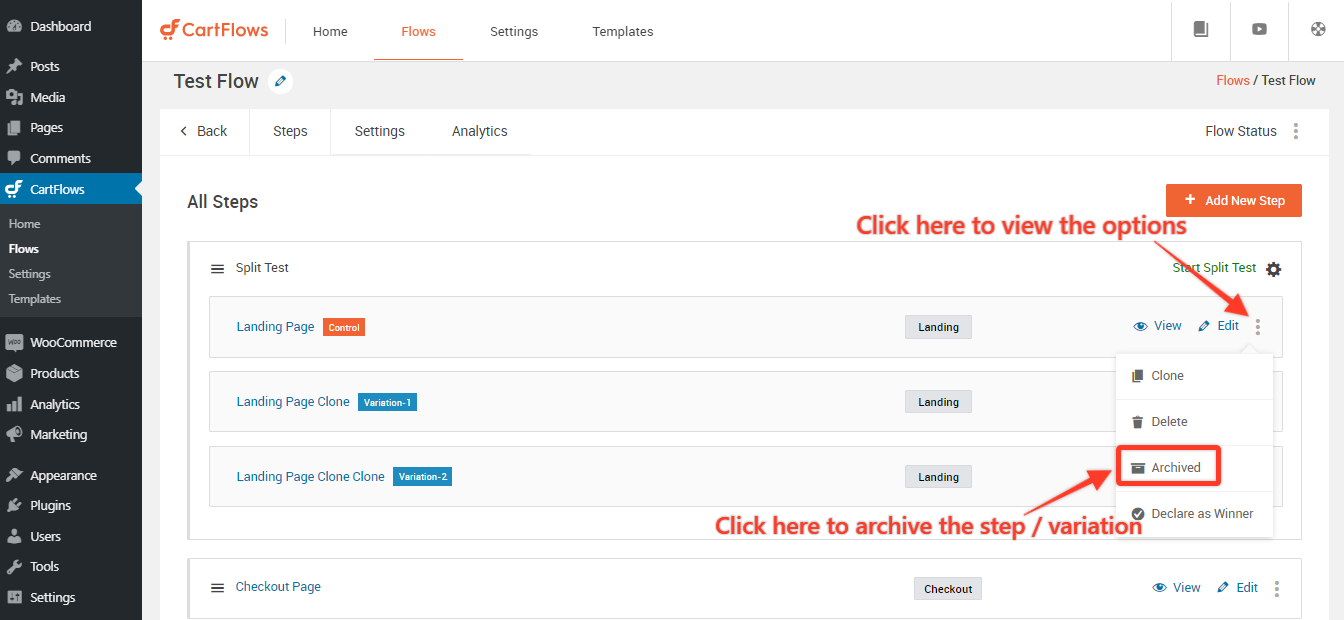Image resolution: width=1344 pixels, height=620 pixels.
Task: Toggle Landing Page three-dot options menu
Action: tap(1258, 327)
